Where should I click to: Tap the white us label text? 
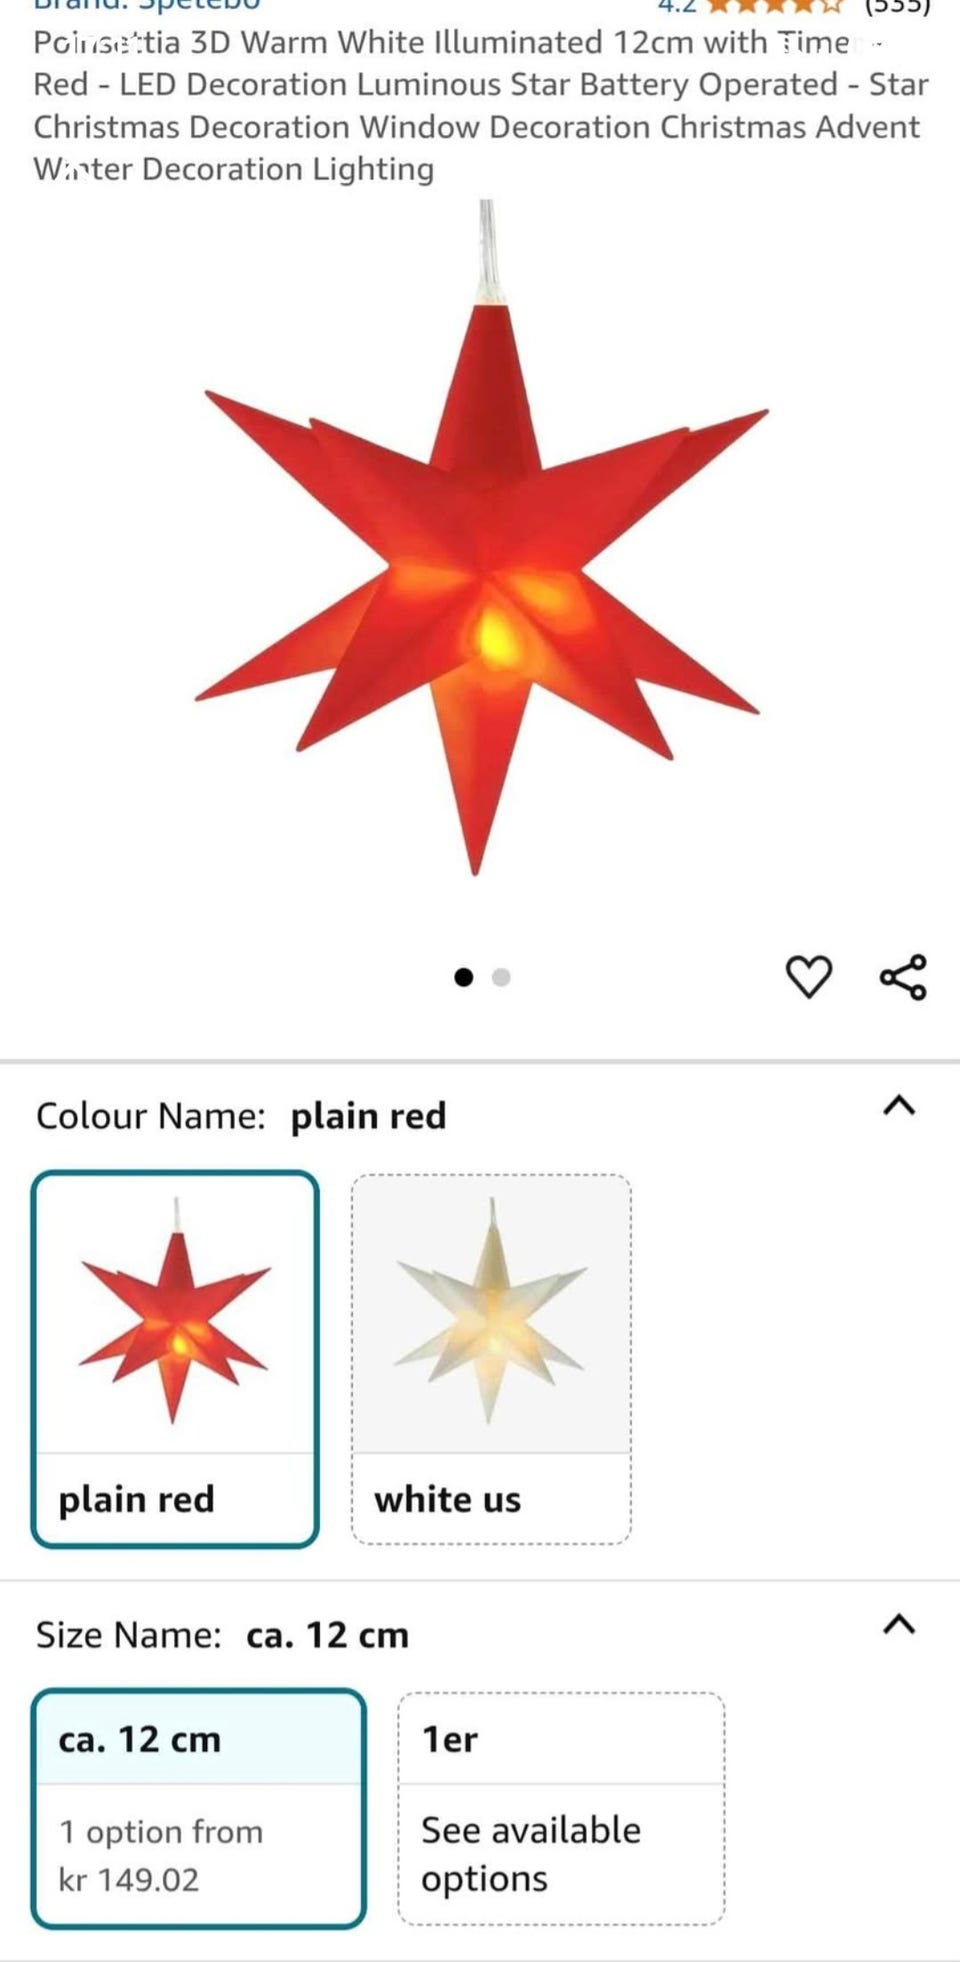coord(447,1500)
